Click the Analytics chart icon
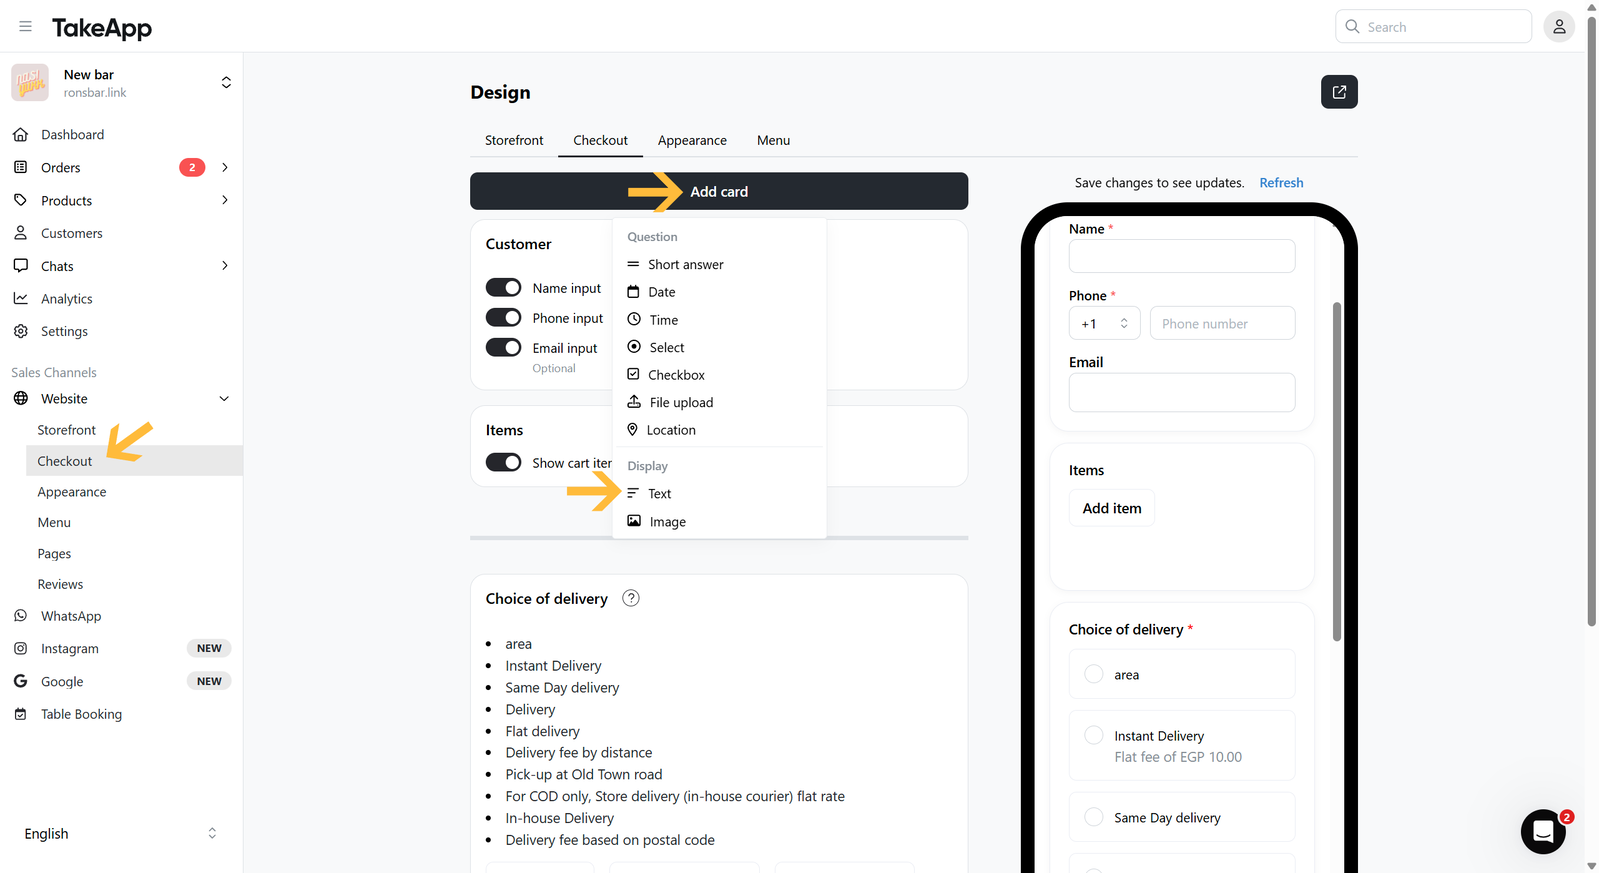Screen dimensions: 1599x873 click(20, 298)
